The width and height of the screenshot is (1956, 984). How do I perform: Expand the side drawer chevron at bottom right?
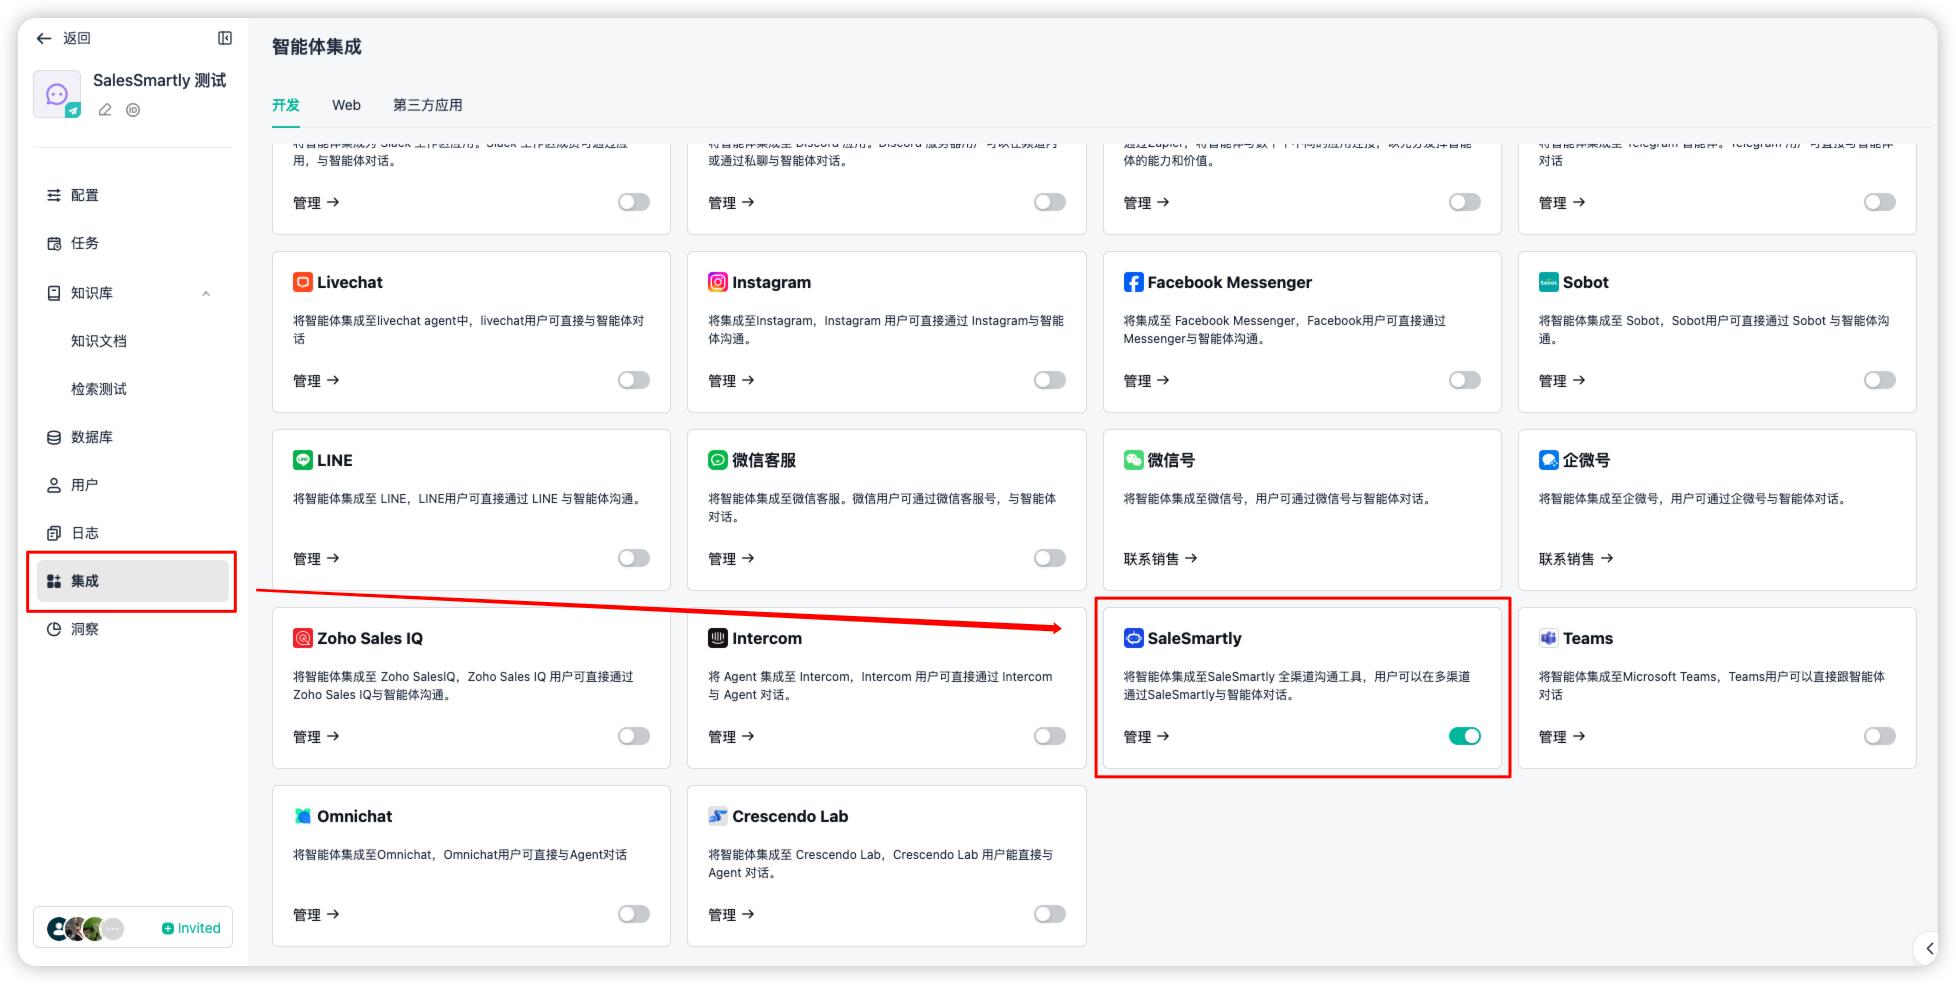(1929, 948)
